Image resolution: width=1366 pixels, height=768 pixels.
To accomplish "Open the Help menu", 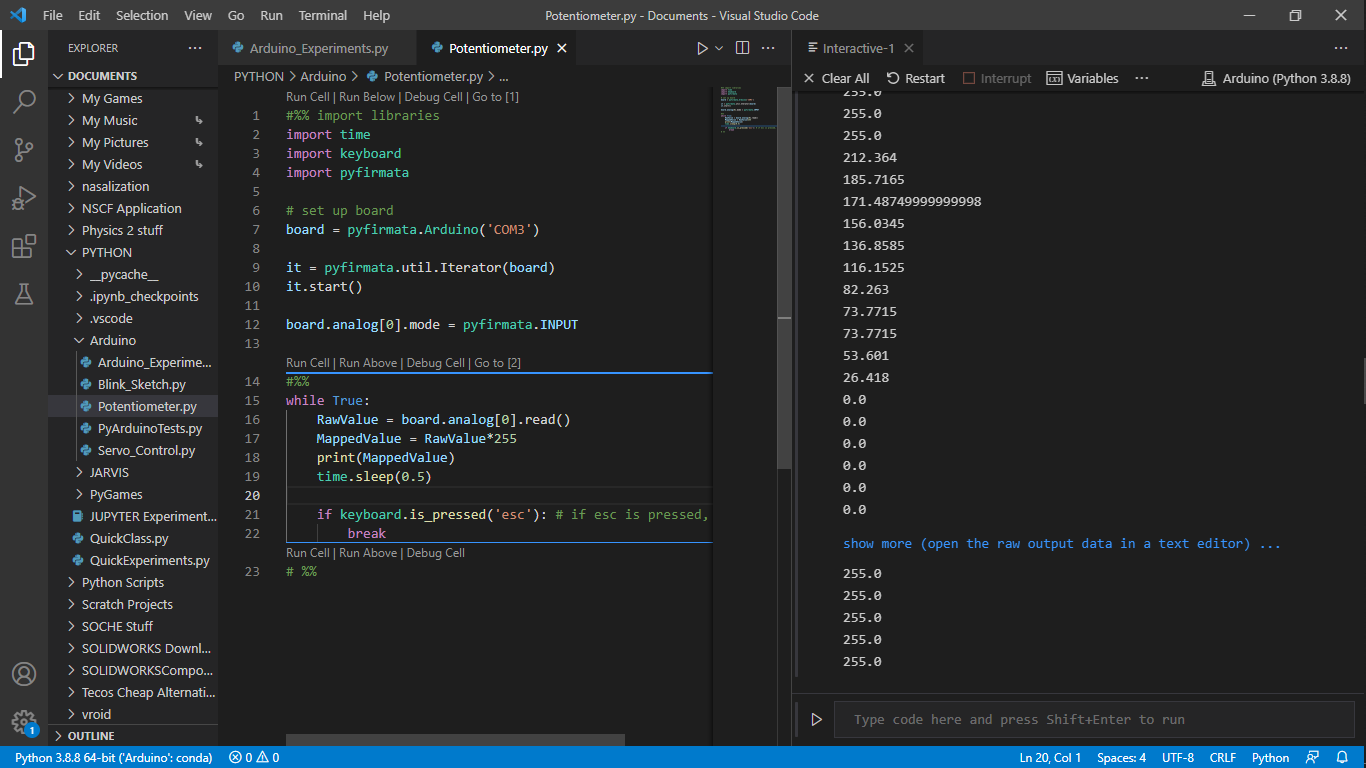I will coord(377,15).
